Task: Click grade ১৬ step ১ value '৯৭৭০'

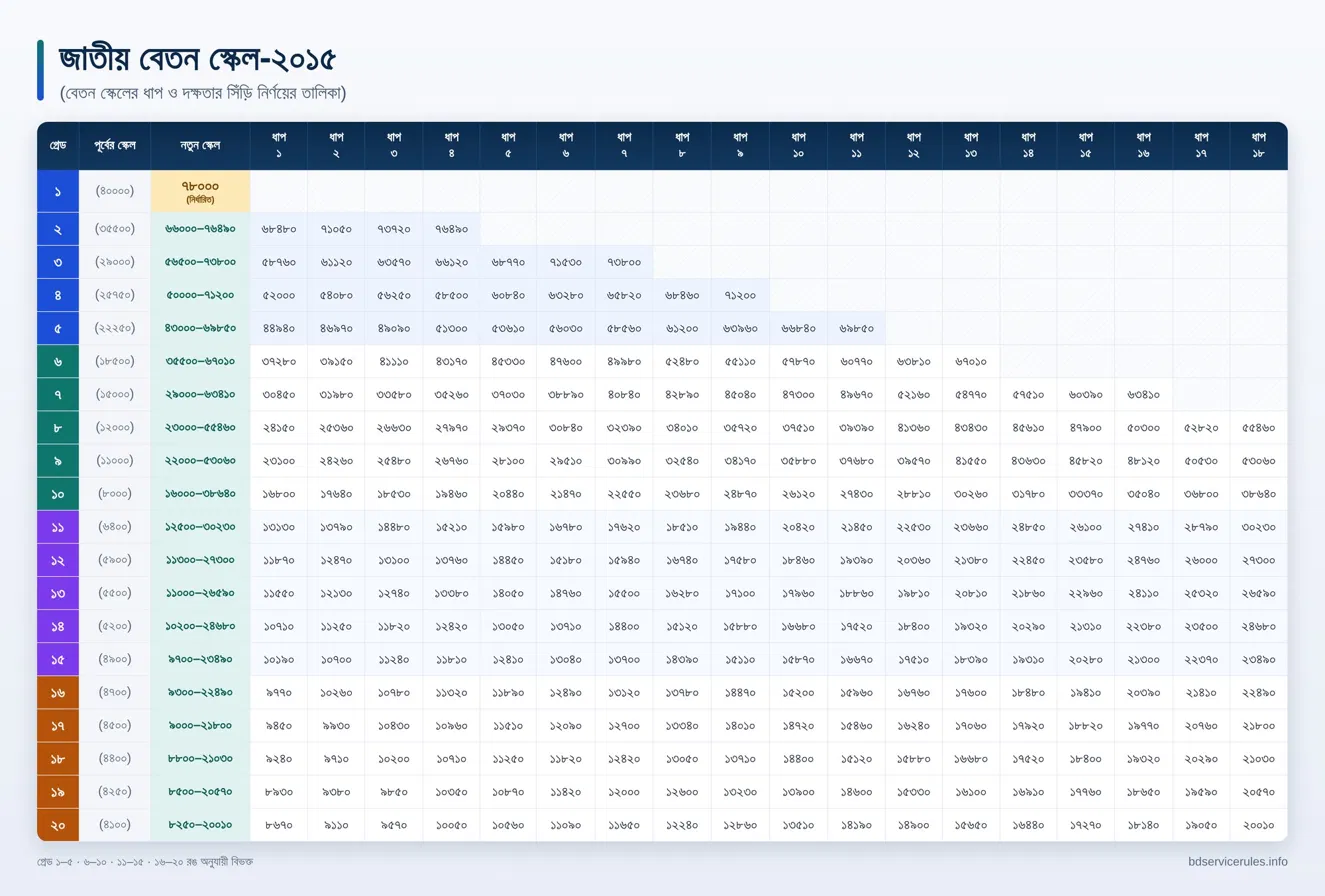Action: coord(278,692)
